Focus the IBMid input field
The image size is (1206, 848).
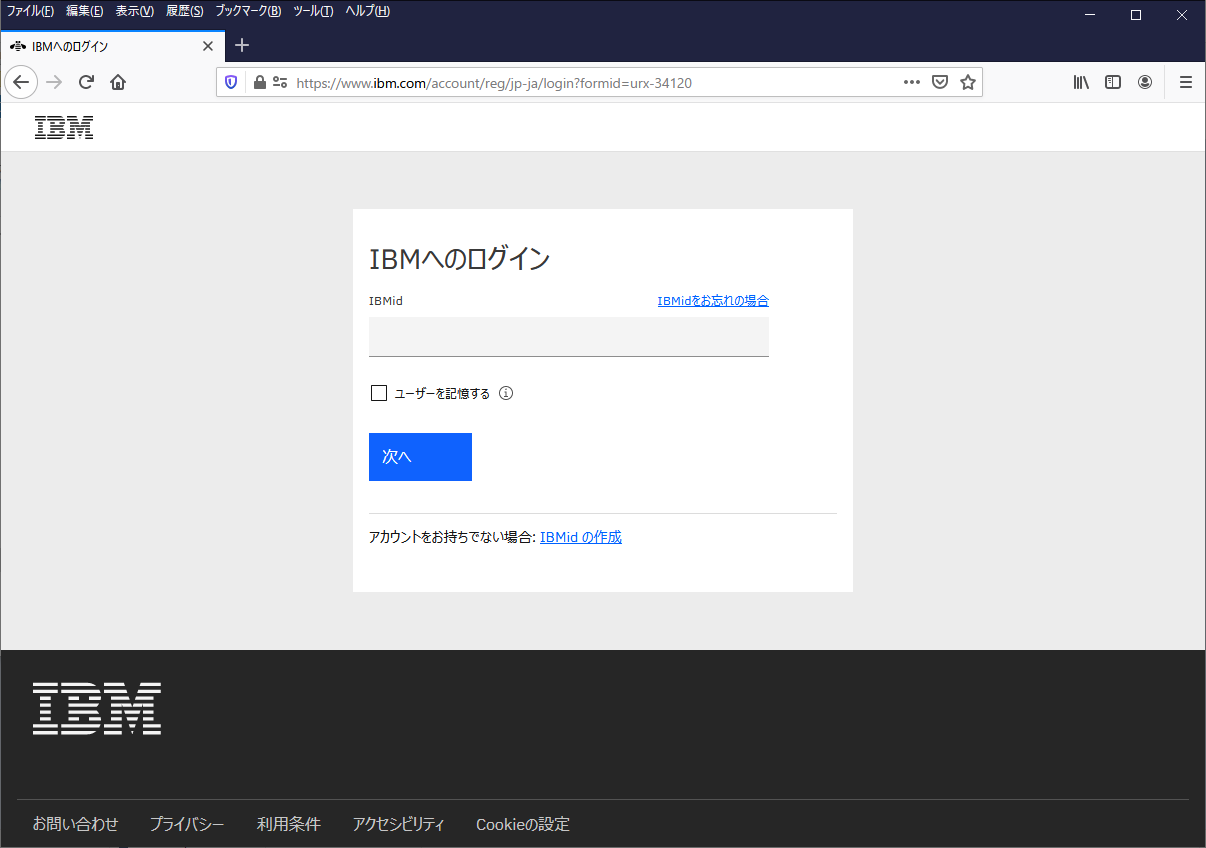[568, 336]
